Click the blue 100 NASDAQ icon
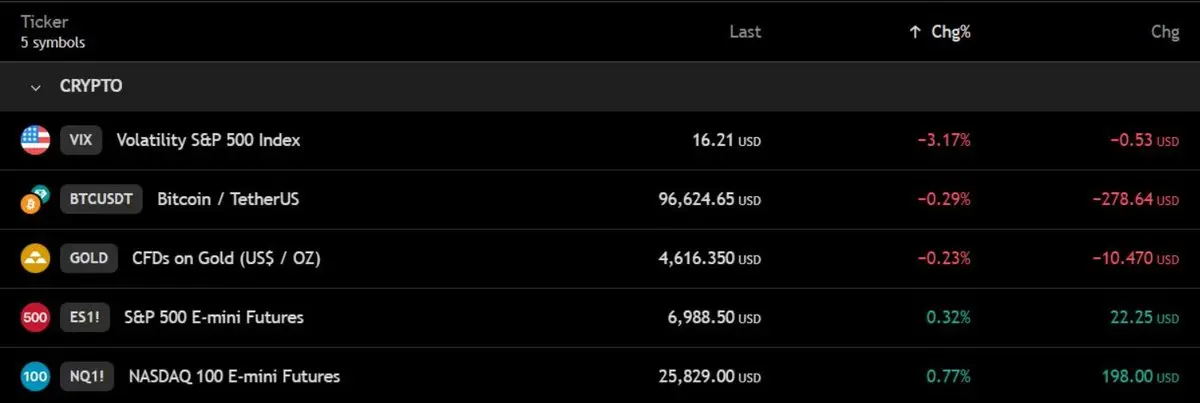The width and height of the screenshot is (1200, 403). [35, 376]
